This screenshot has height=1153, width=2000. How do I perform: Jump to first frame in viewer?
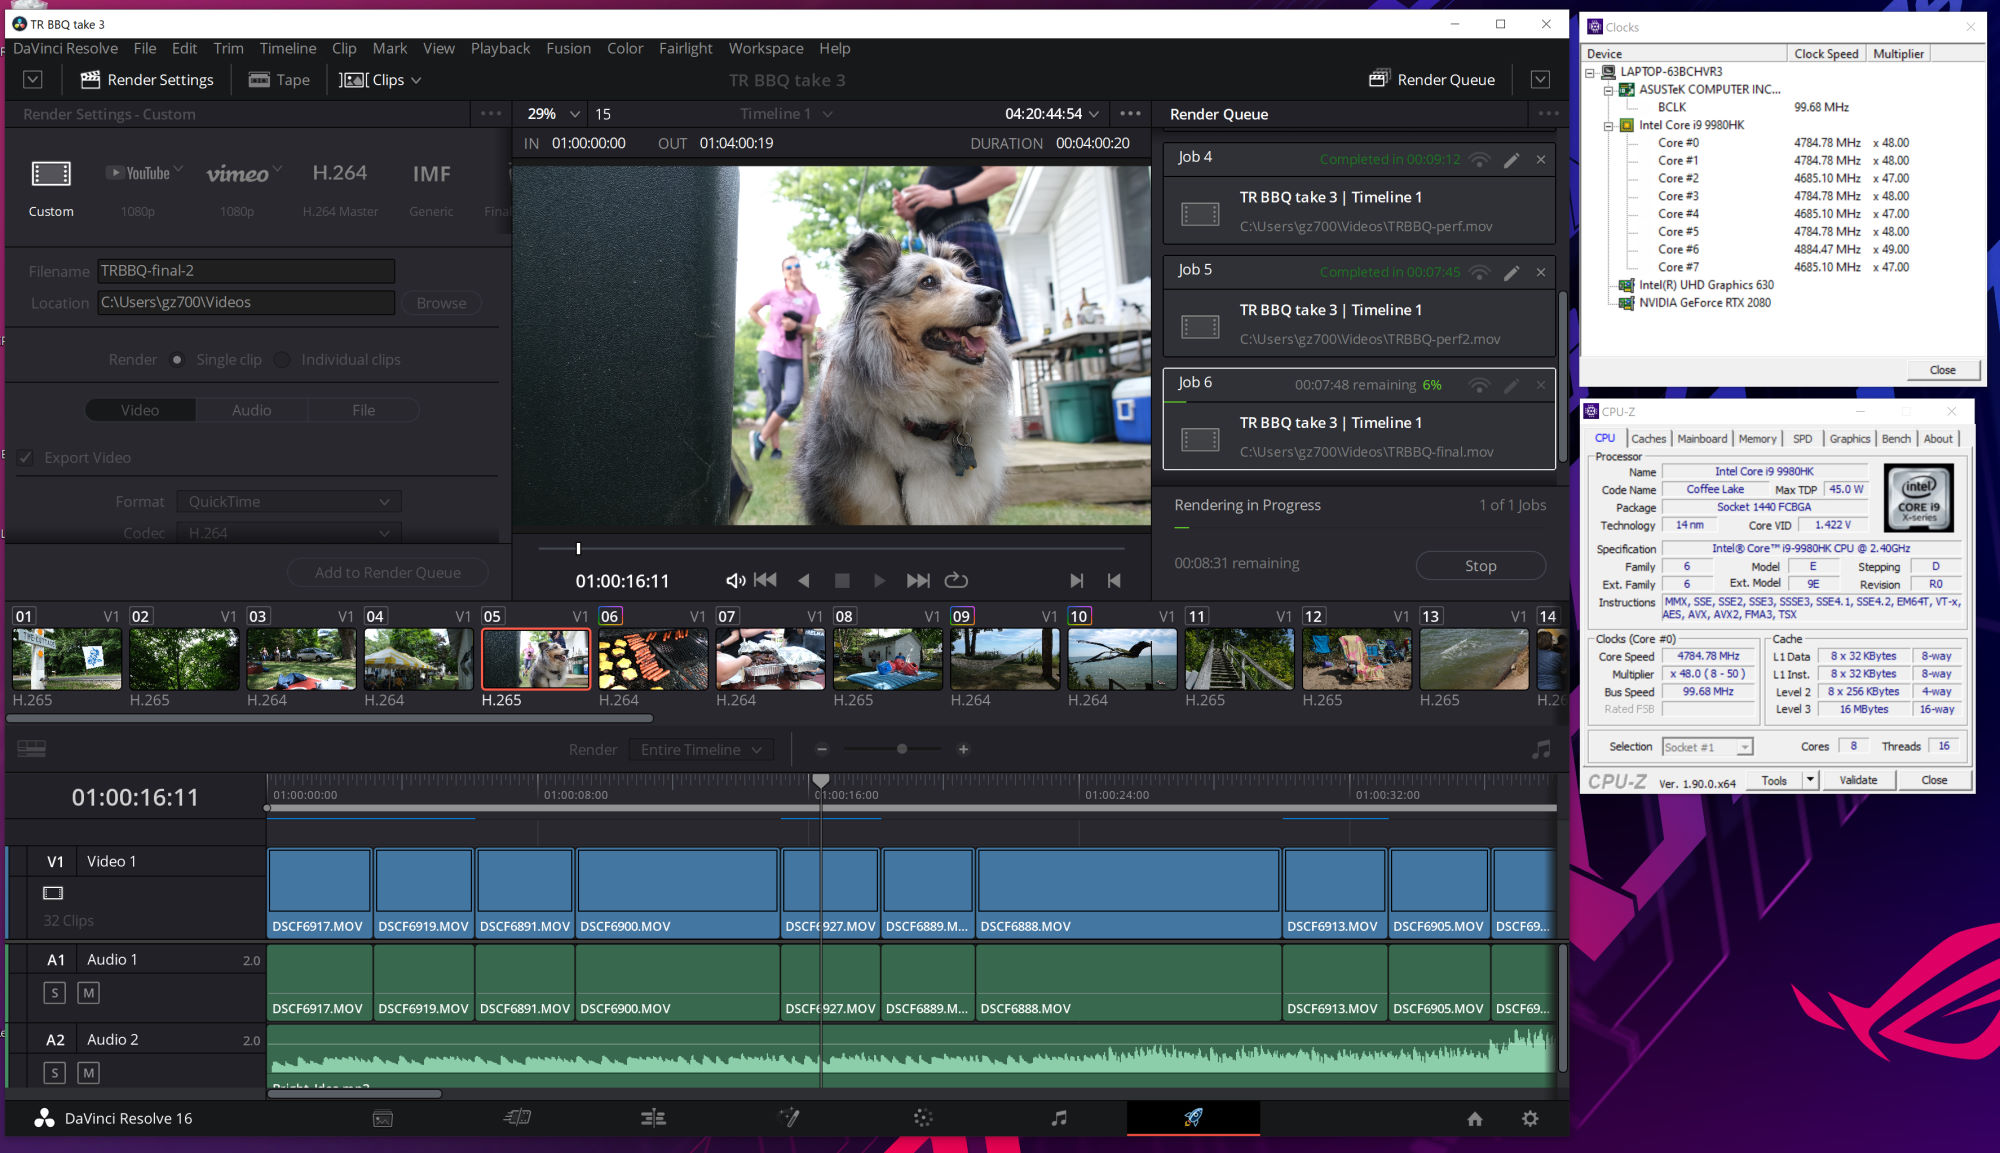coord(766,580)
